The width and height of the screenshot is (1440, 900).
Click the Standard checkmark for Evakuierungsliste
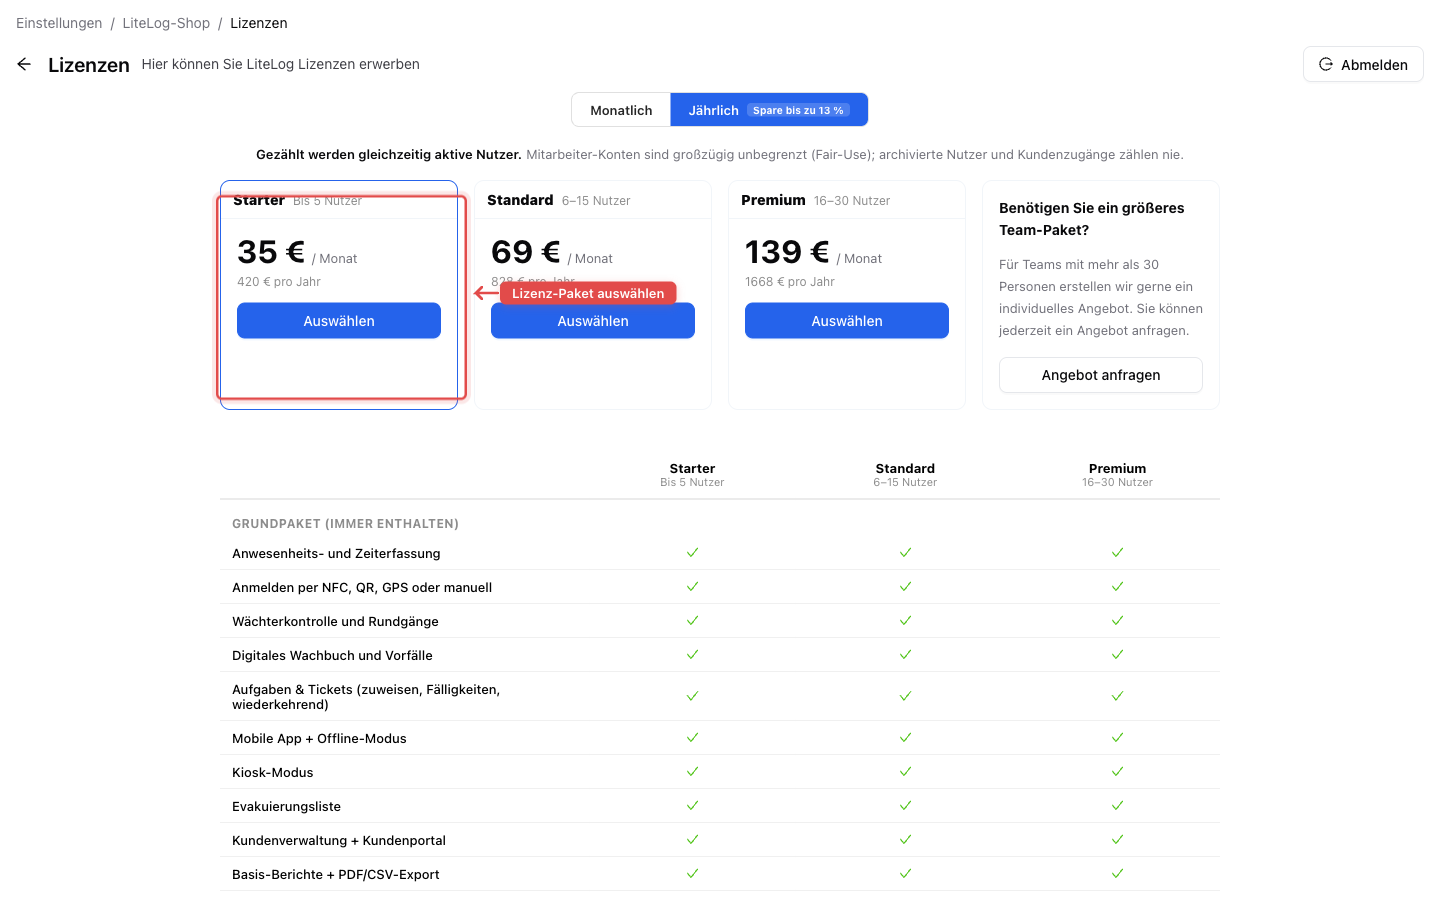(905, 806)
